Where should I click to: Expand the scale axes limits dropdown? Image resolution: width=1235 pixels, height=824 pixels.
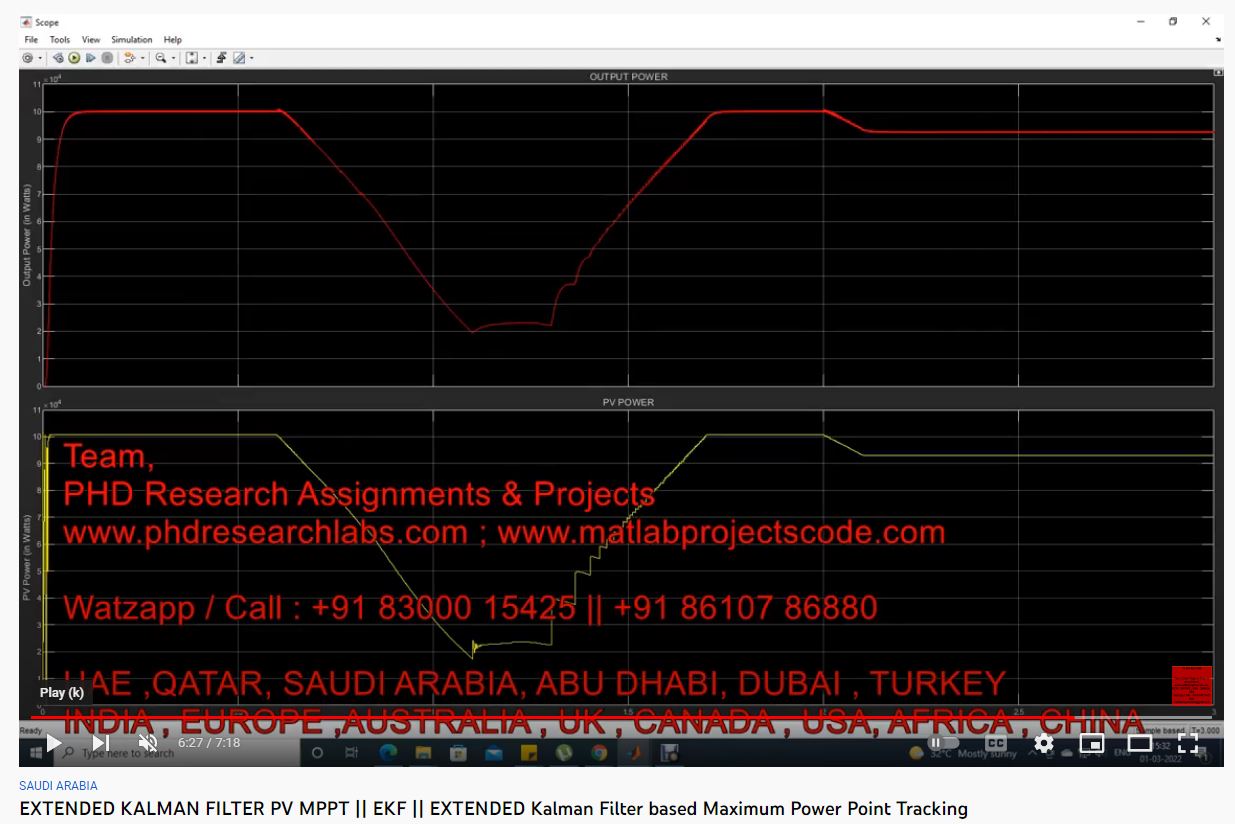coord(204,59)
